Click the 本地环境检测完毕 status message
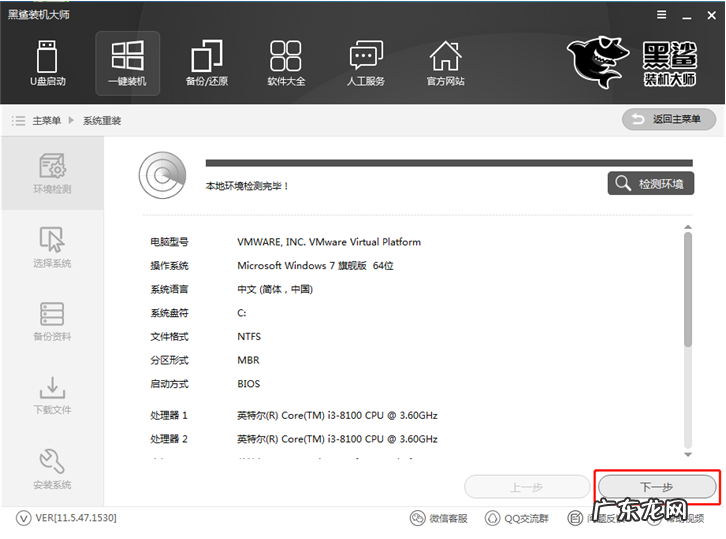This screenshot has height=539, width=726. [247, 186]
